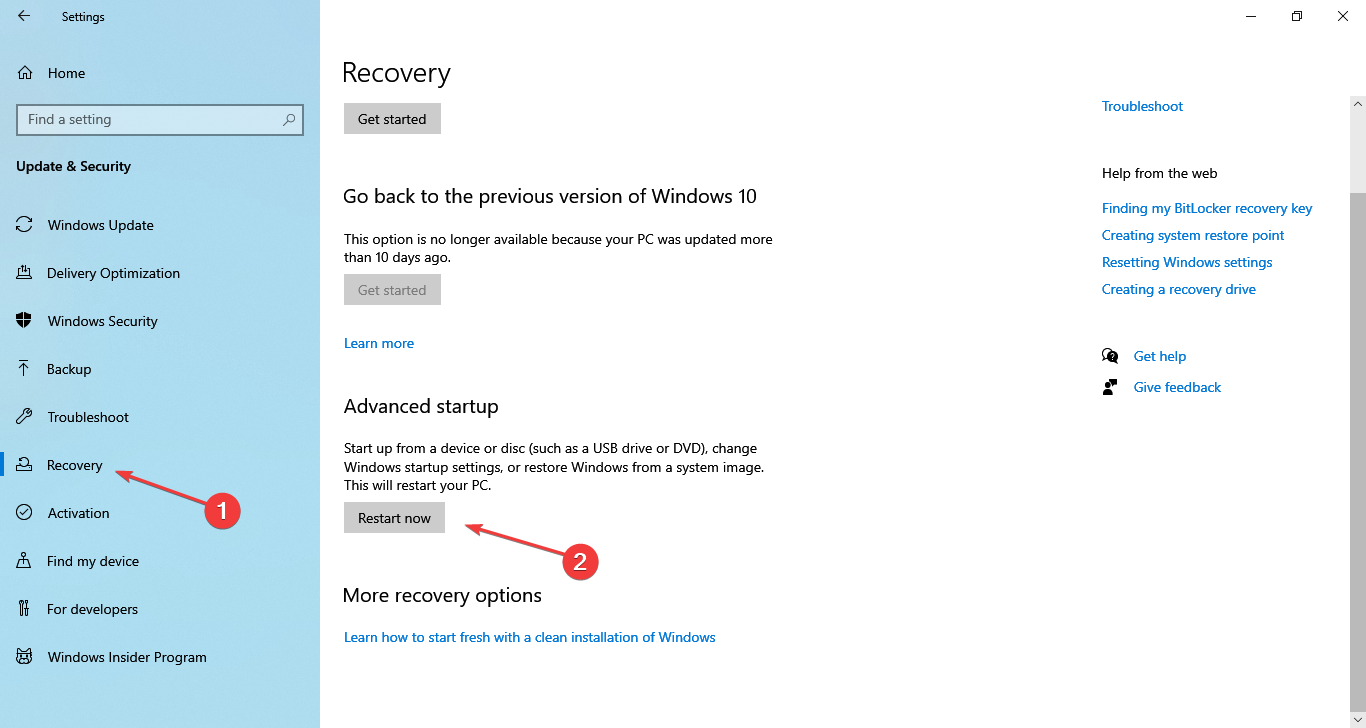Open the Troubleshoot wrench icon in sidebar
Viewport: 1366px width, 728px height.
(x=25, y=417)
